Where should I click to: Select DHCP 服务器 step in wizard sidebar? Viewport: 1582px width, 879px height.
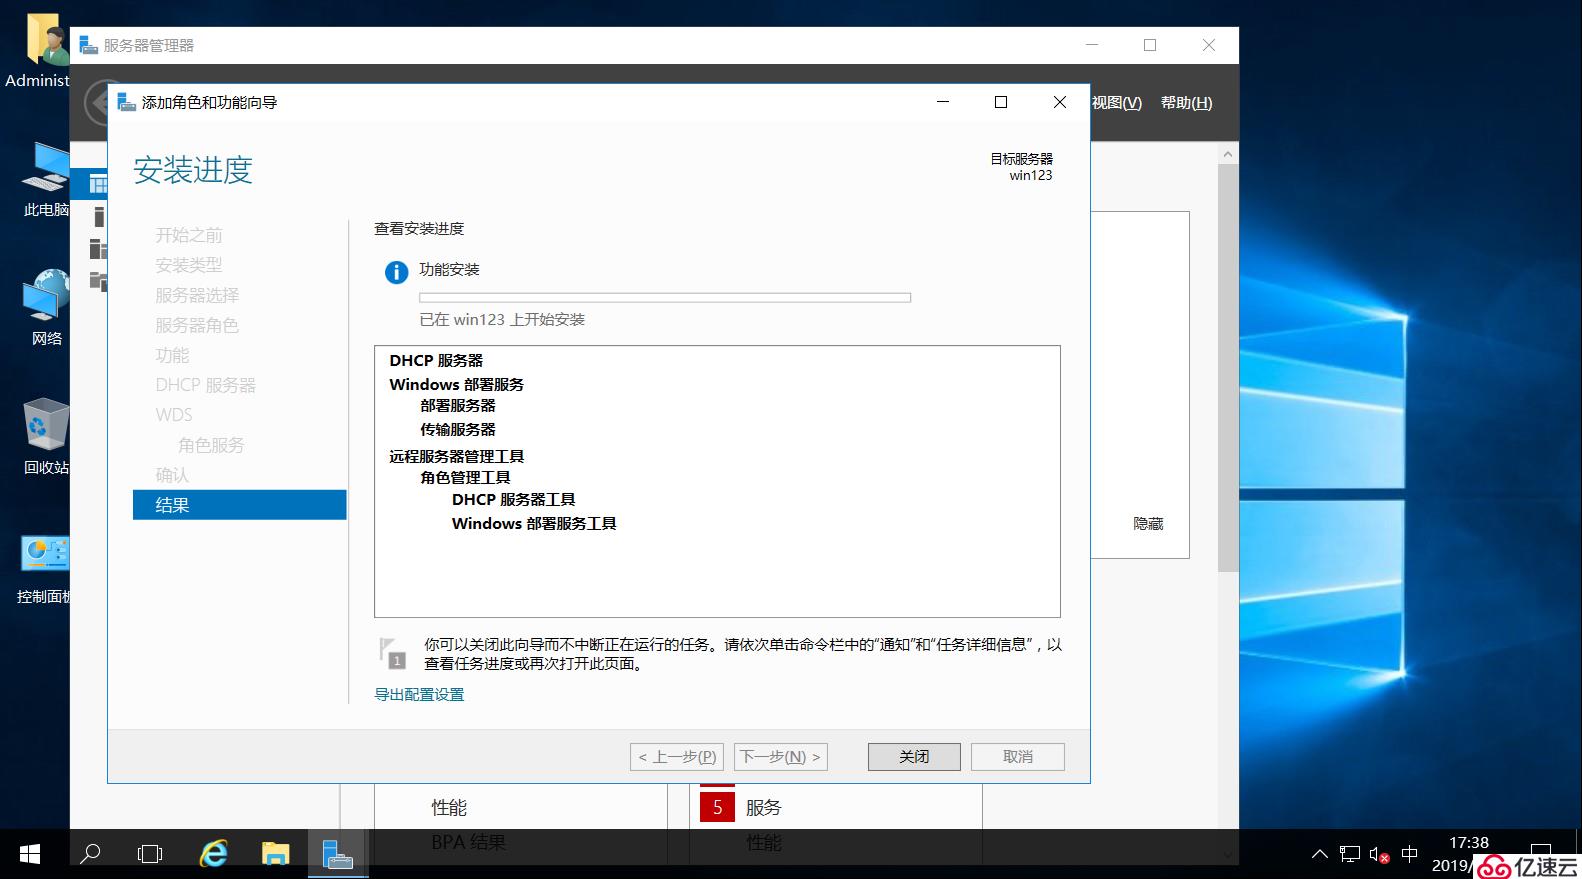206,385
